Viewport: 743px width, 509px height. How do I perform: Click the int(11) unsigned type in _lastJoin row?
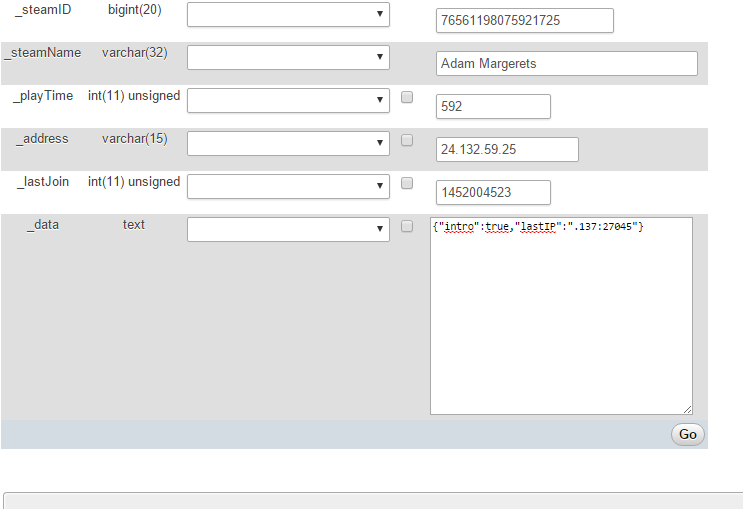coord(134,182)
